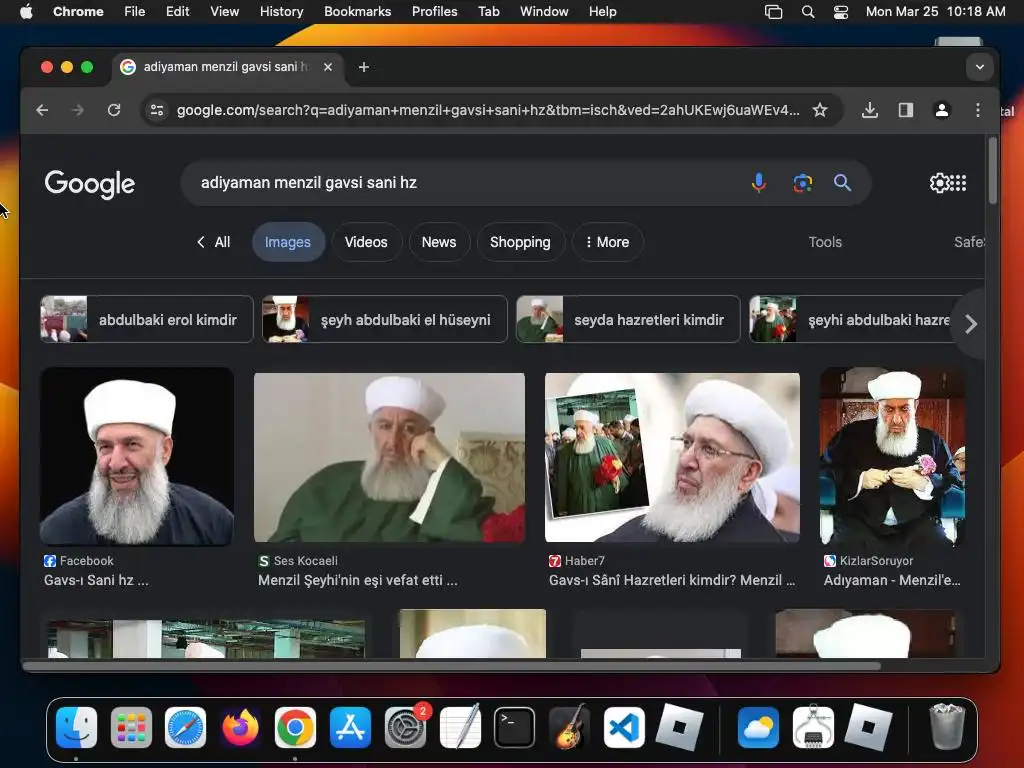Screen dimensions: 1024x768
Task: Expand the More search filters
Action: (x=607, y=242)
